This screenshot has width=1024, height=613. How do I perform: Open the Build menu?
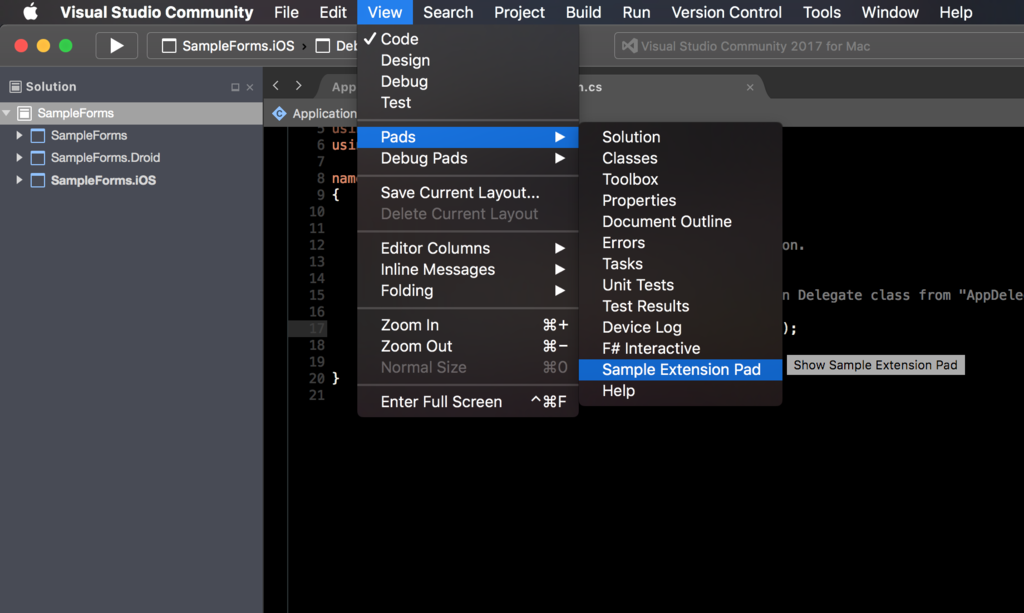pyautogui.click(x=583, y=12)
